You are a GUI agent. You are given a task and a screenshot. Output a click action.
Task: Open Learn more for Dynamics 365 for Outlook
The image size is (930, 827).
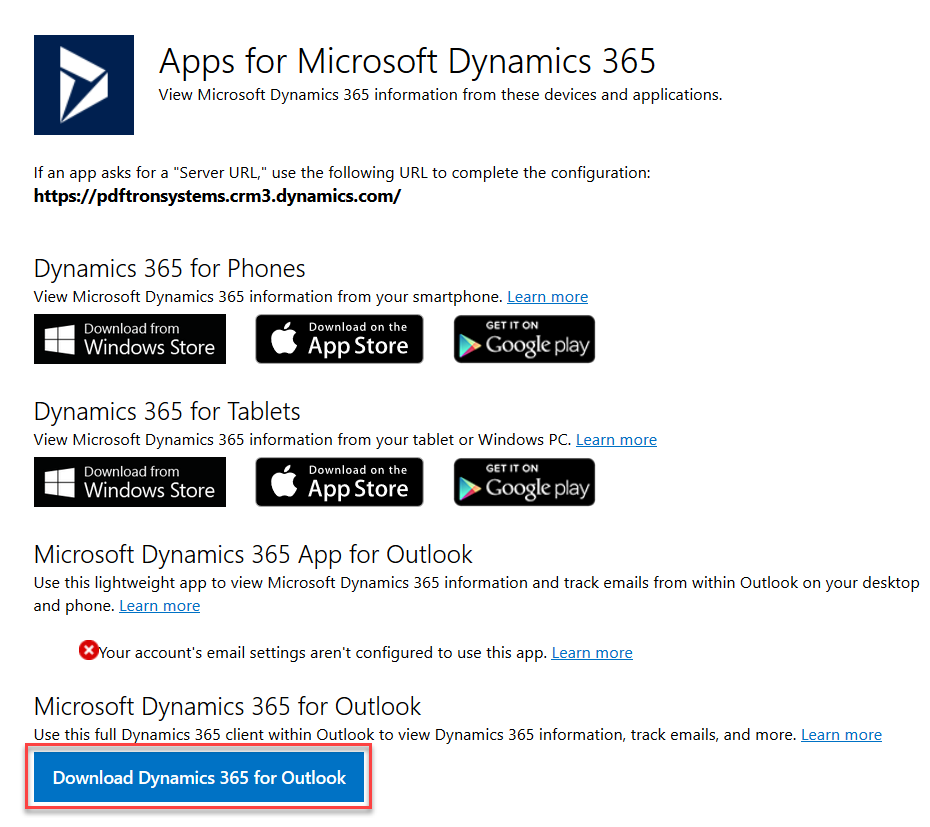(x=841, y=734)
